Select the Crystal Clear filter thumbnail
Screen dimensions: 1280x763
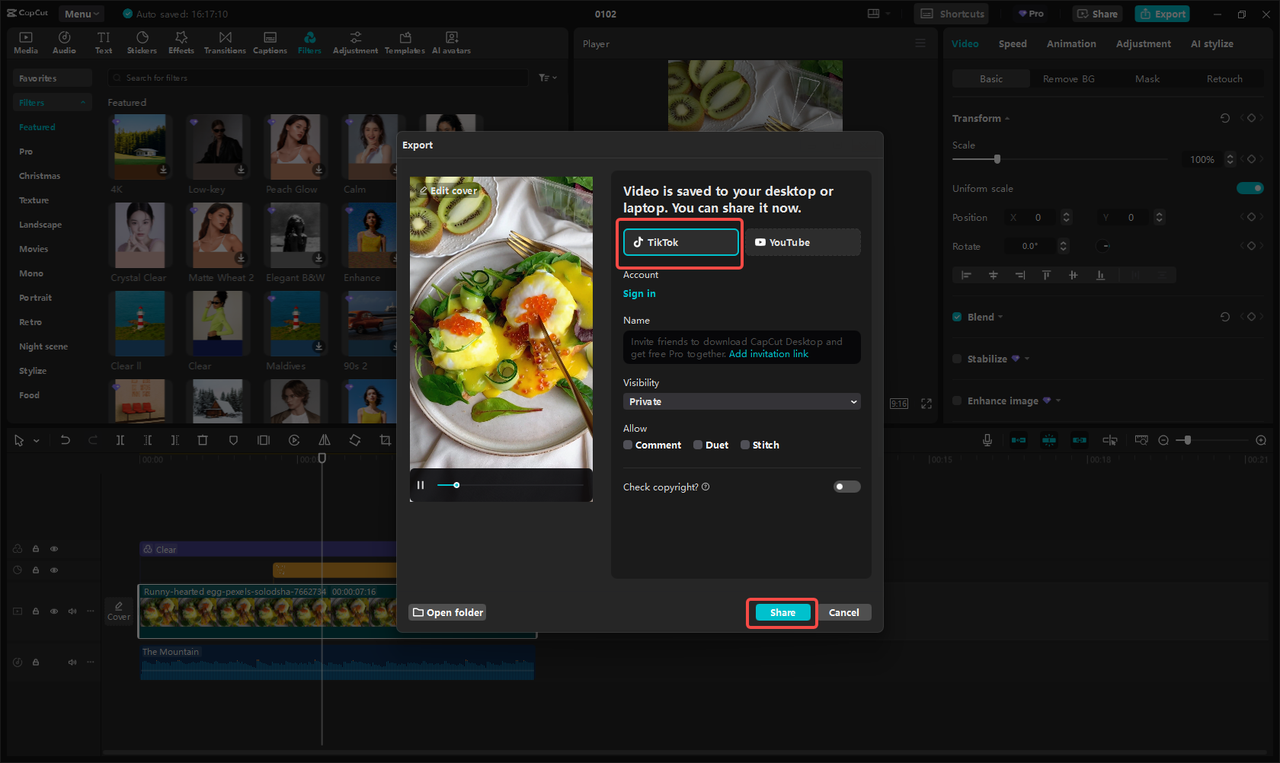(x=140, y=234)
